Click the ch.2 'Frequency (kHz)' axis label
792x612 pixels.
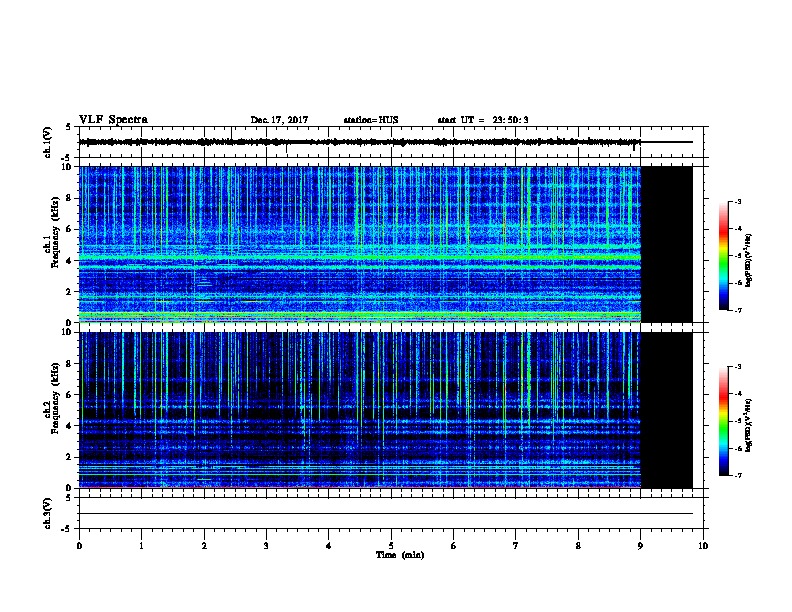[55, 398]
